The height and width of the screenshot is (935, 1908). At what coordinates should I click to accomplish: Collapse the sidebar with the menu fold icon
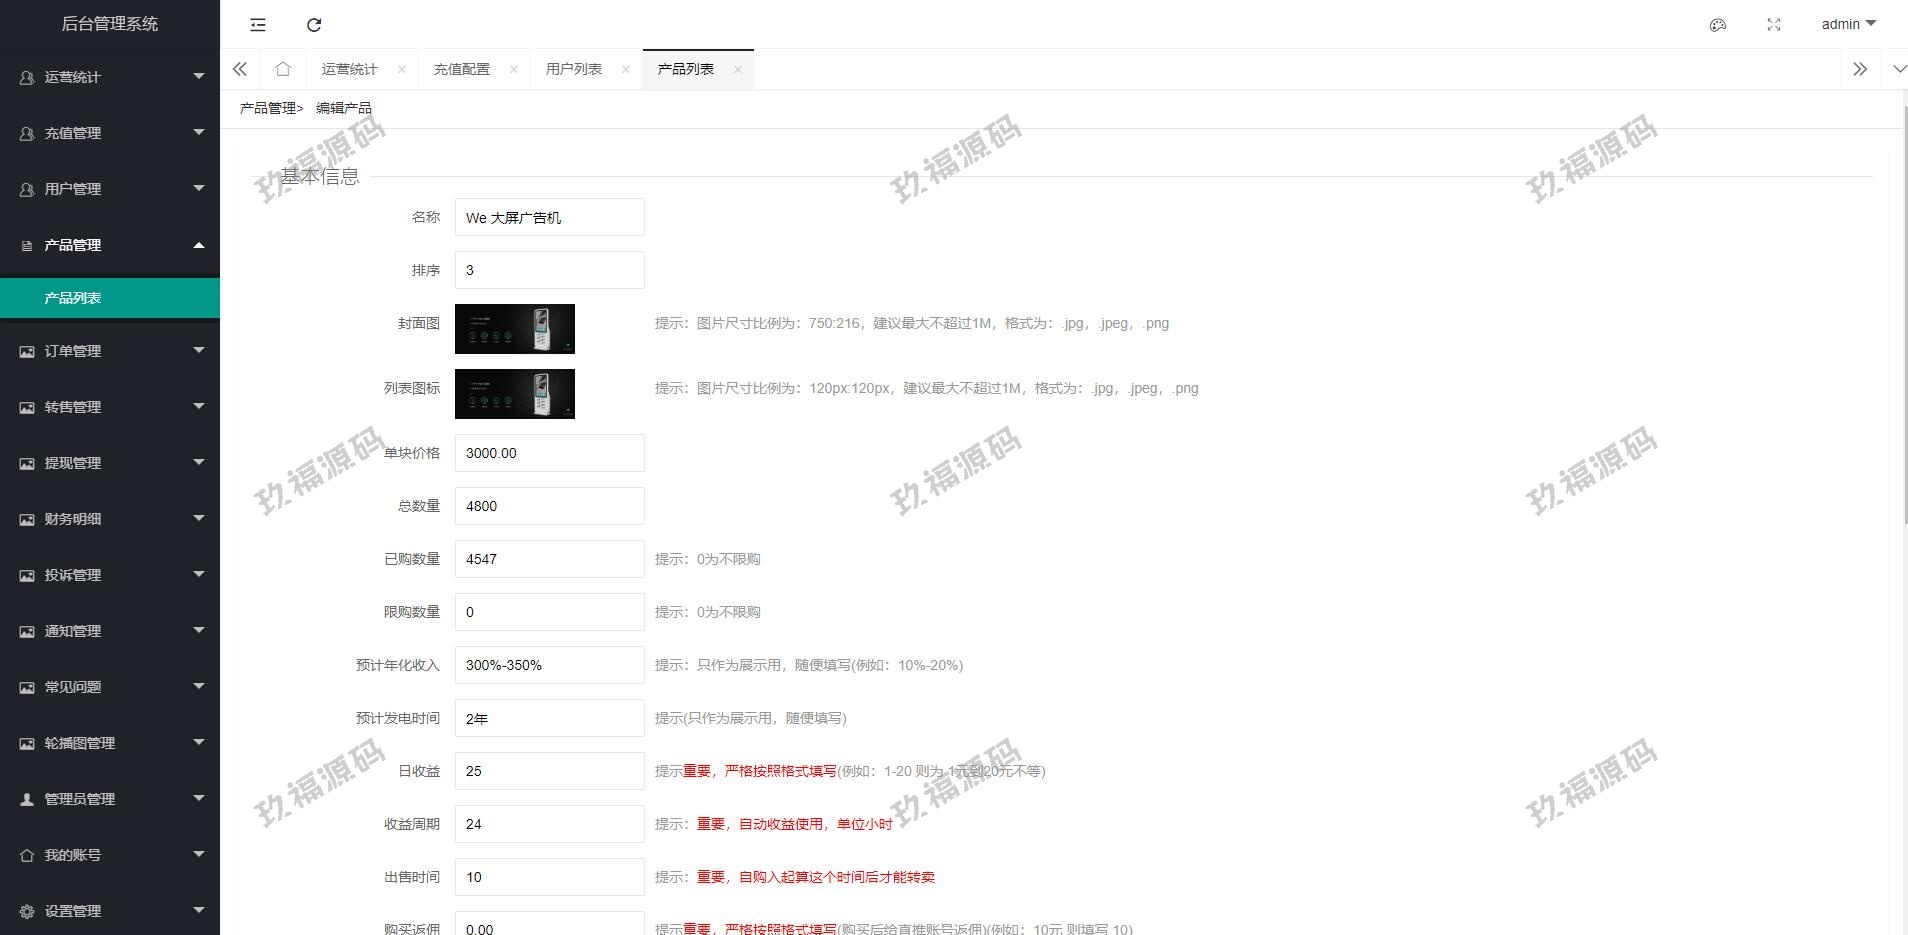[x=258, y=25]
